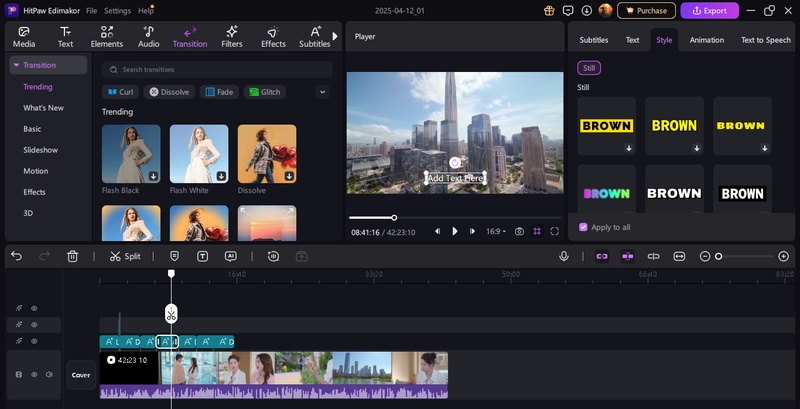Viewport: 800px width, 409px height.
Task: Download the Flash Black transition
Action: (153, 176)
